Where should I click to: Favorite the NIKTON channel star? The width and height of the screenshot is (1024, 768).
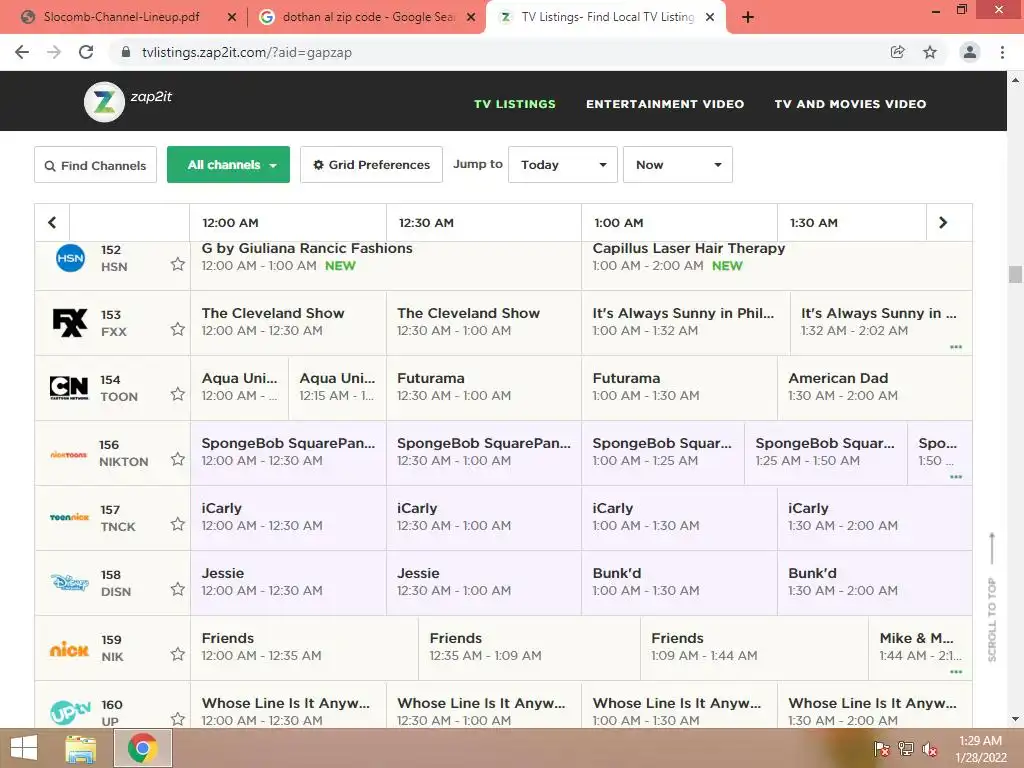click(x=178, y=459)
